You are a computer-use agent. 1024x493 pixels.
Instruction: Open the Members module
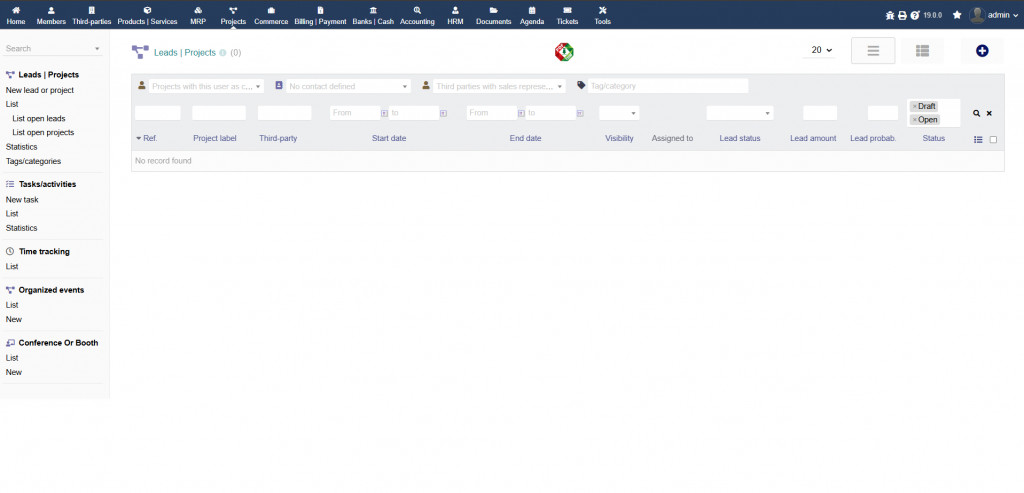pyautogui.click(x=51, y=15)
